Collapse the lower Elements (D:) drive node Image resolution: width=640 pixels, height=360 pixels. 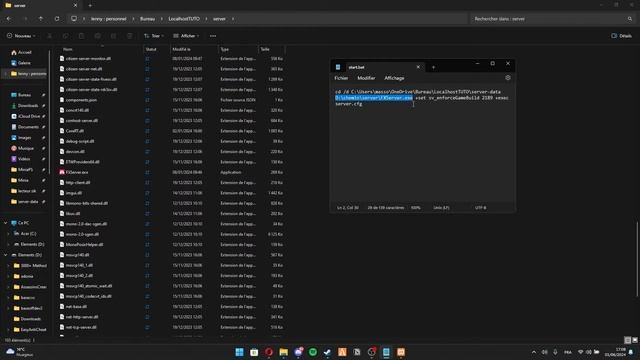coord(6,255)
